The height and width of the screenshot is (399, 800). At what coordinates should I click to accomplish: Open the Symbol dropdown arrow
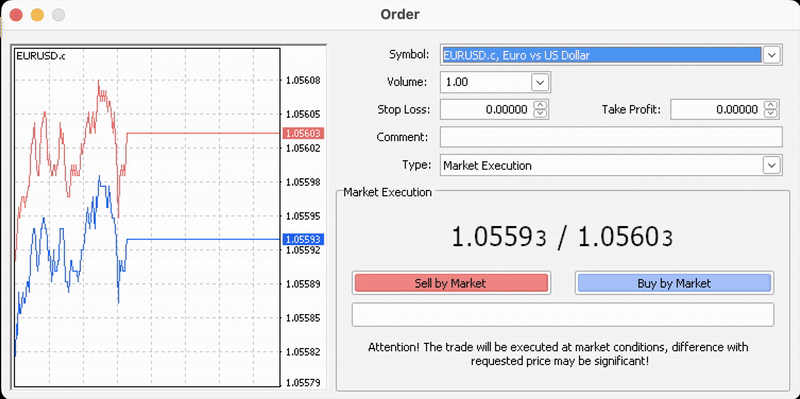(x=772, y=55)
